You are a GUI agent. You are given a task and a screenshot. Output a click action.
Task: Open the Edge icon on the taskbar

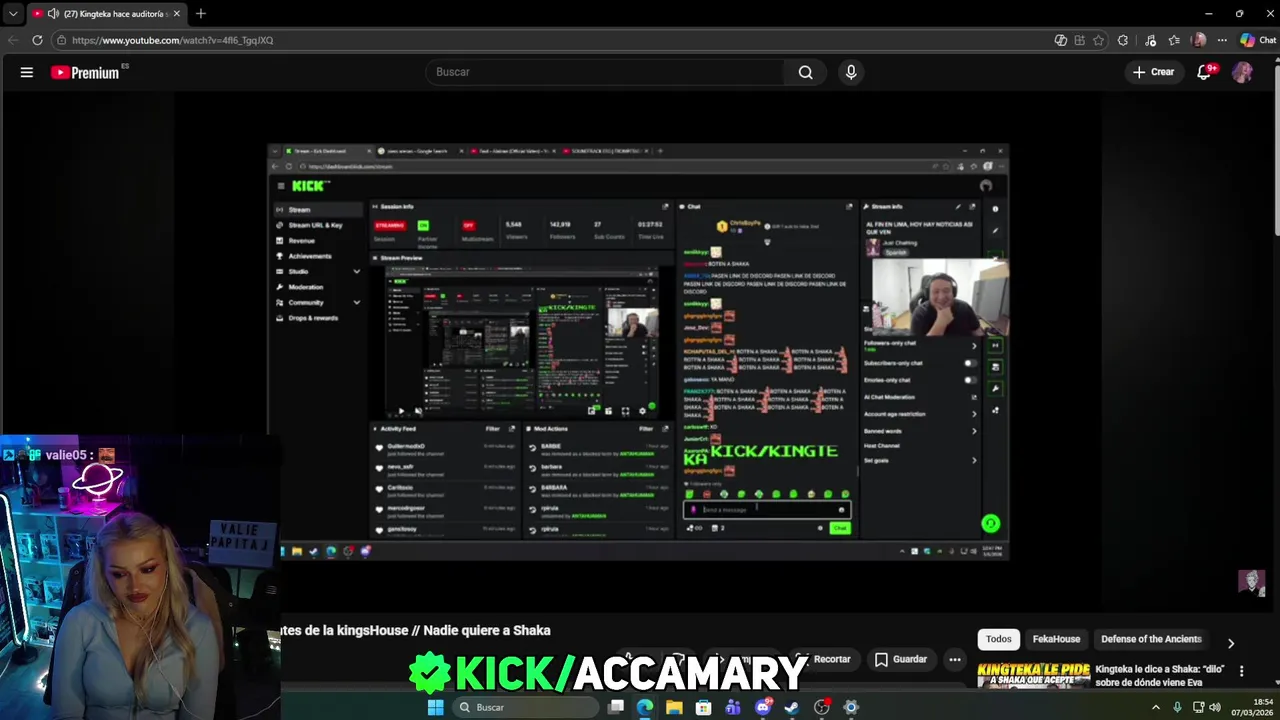click(645, 707)
